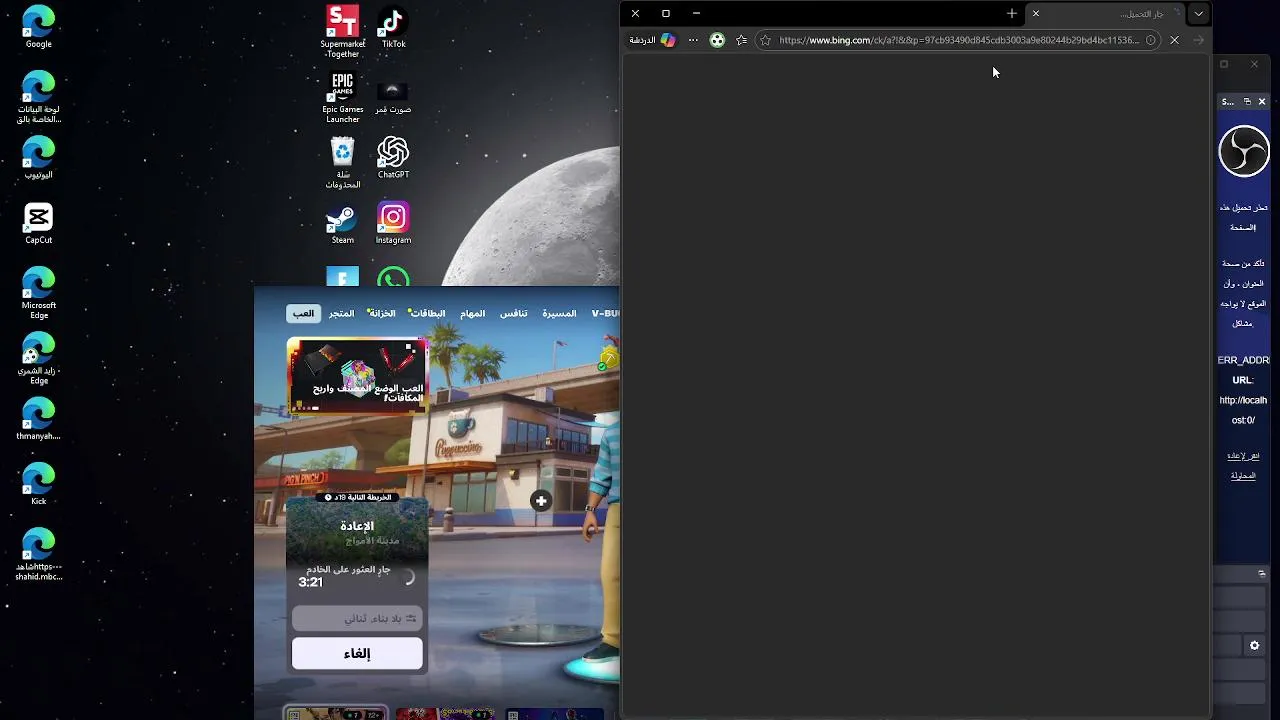Screen dimensions: 1280x720
Task: Add this page to favorites with the star icon
Action: click(x=765, y=40)
